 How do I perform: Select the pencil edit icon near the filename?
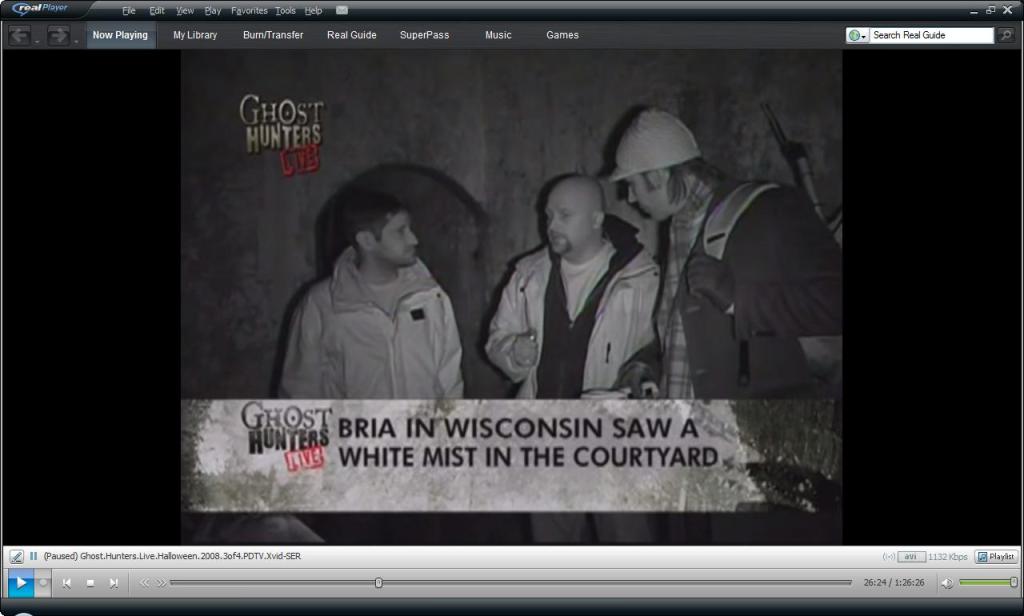tap(16, 556)
